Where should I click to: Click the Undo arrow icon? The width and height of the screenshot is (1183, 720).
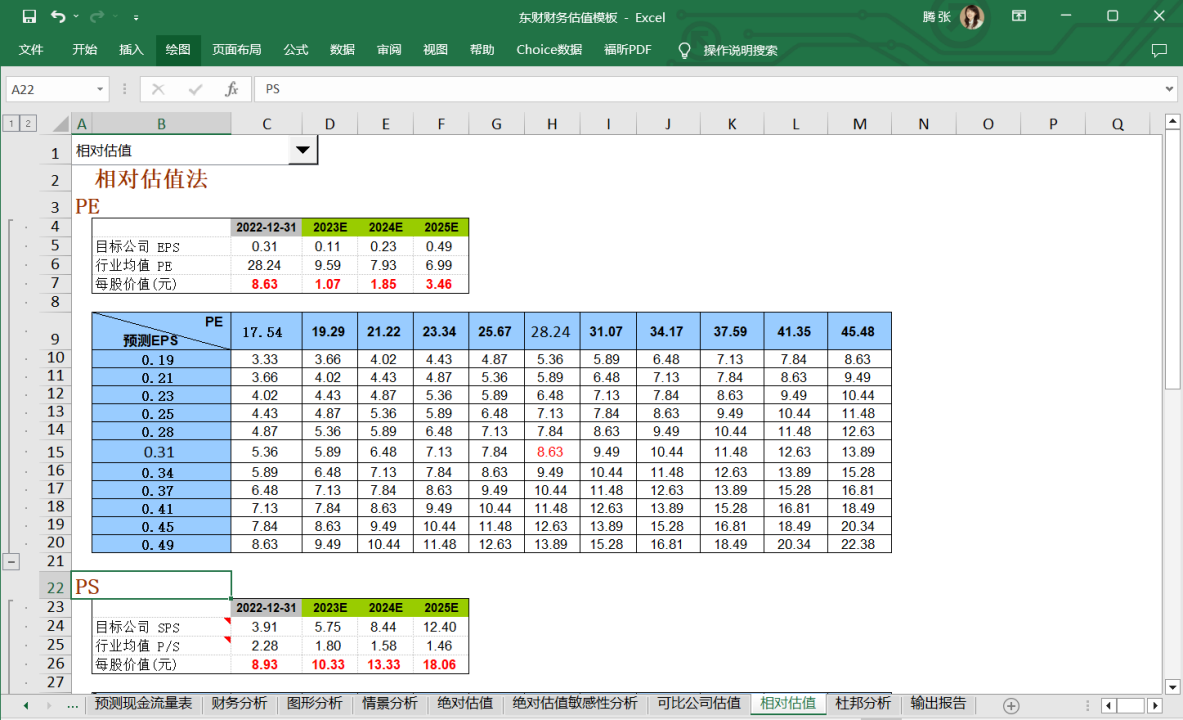pyautogui.click(x=57, y=17)
